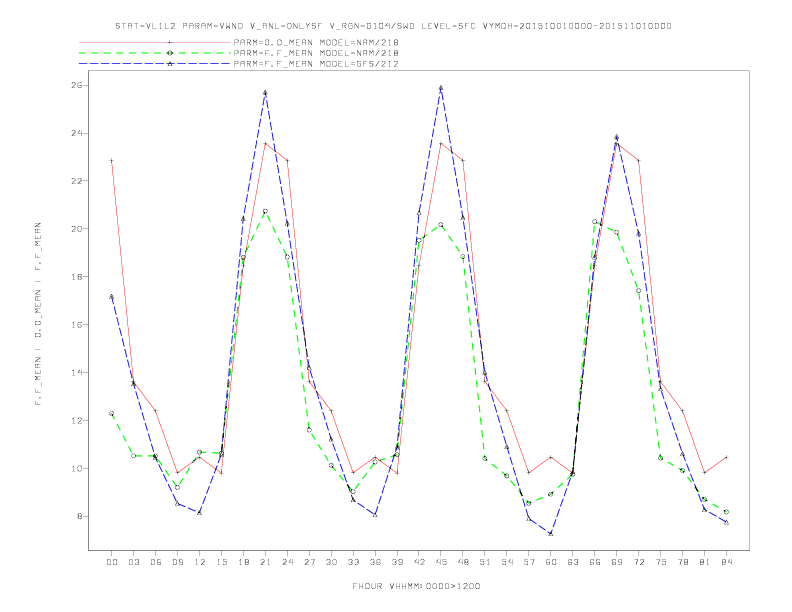
Task: Click x-axis tick label 00
Action: click(112, 562)
